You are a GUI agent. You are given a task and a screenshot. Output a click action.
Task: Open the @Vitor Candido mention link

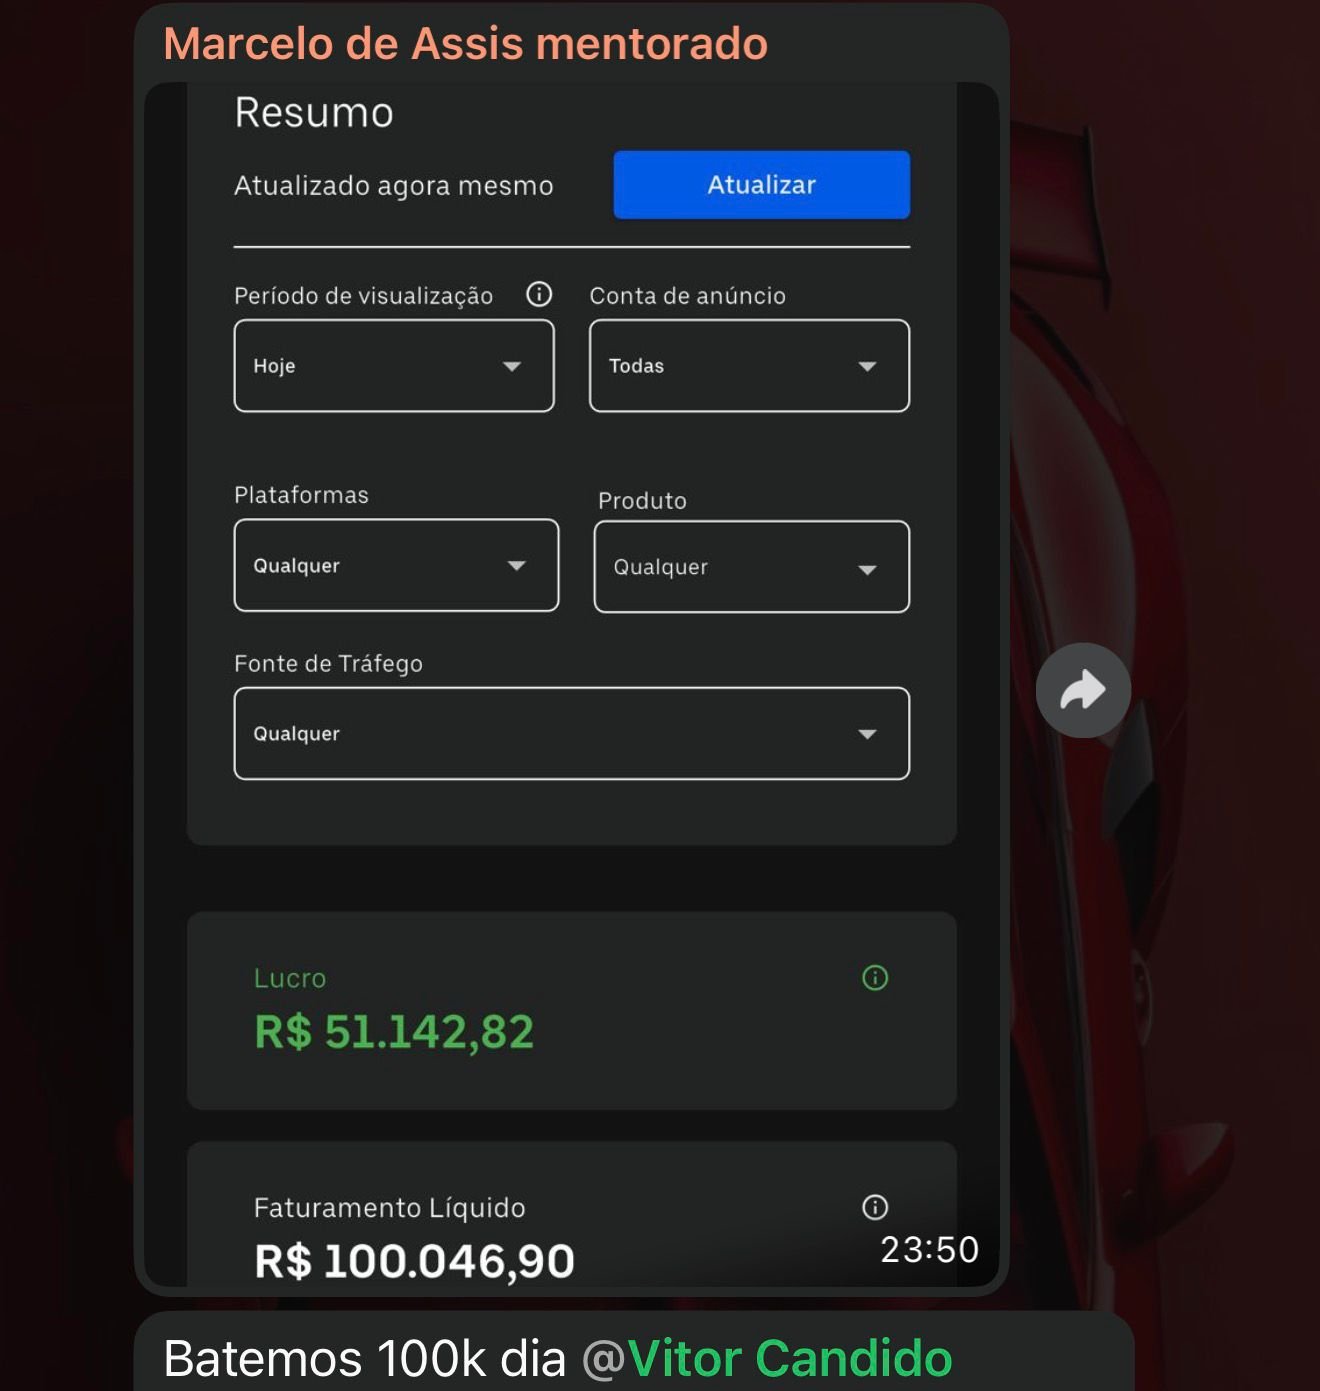pos(767,1359)
